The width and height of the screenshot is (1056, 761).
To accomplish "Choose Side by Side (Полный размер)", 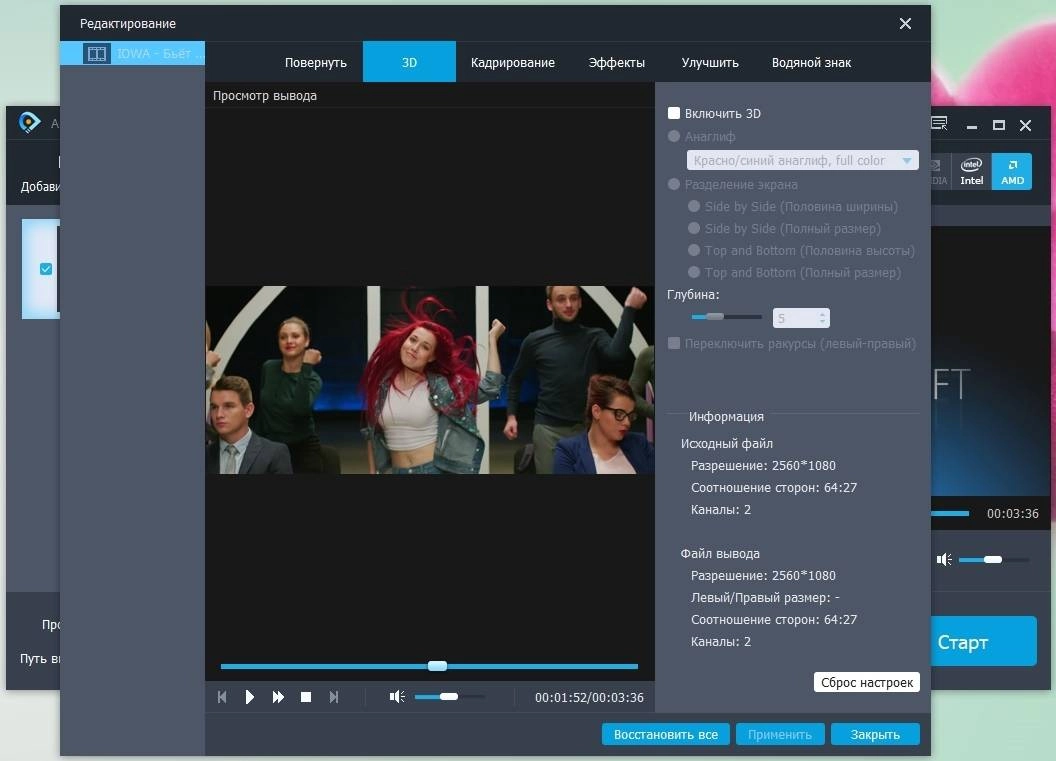I will click(694, 228).
